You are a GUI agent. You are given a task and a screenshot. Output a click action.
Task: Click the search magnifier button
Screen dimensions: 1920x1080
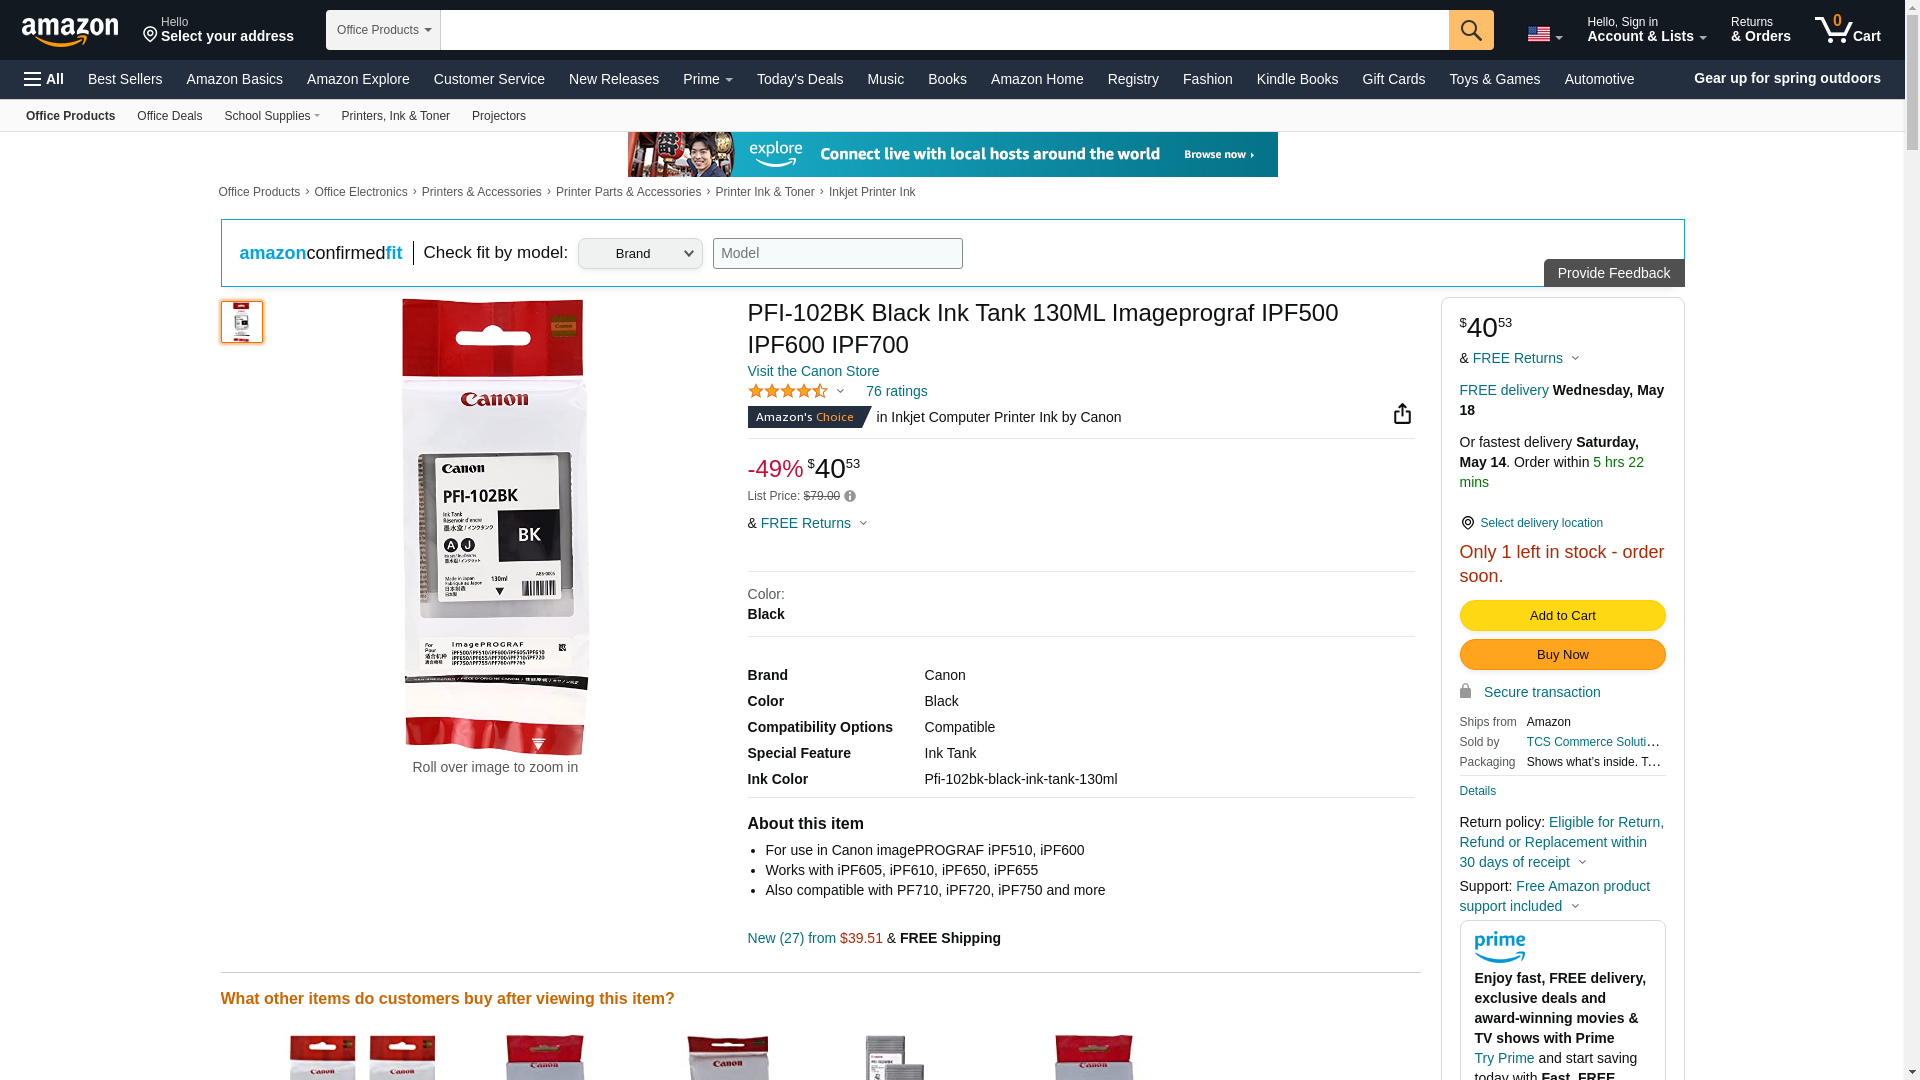click(x=1470, y=30)
